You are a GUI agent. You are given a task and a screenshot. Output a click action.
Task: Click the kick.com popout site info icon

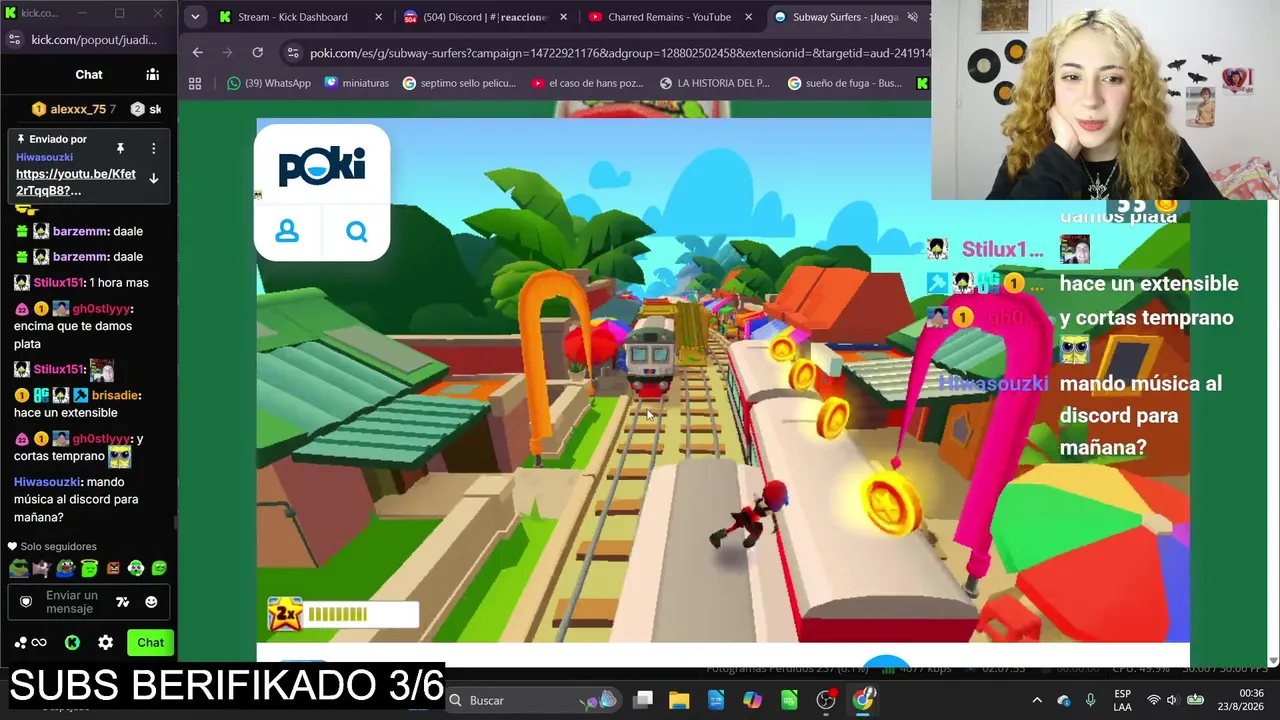[x=14, y=40]
